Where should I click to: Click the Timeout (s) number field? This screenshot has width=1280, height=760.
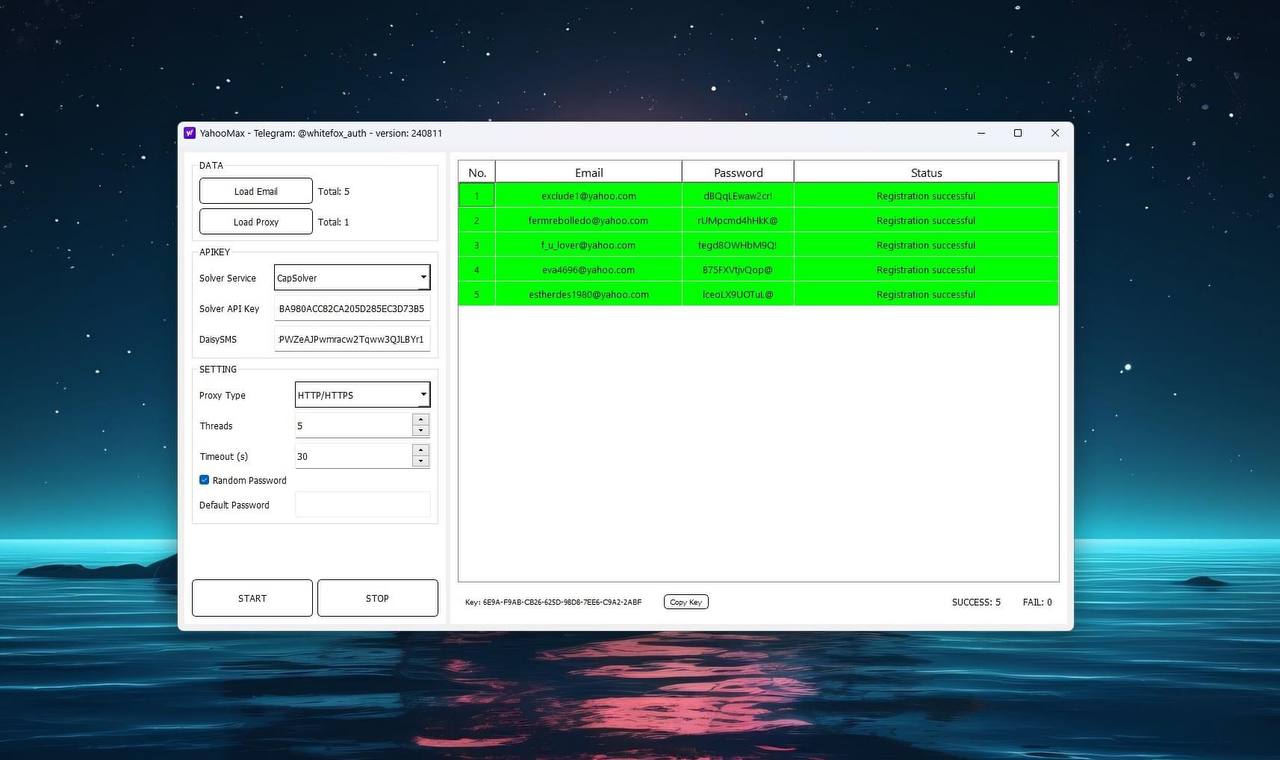(x=353, y=456)
